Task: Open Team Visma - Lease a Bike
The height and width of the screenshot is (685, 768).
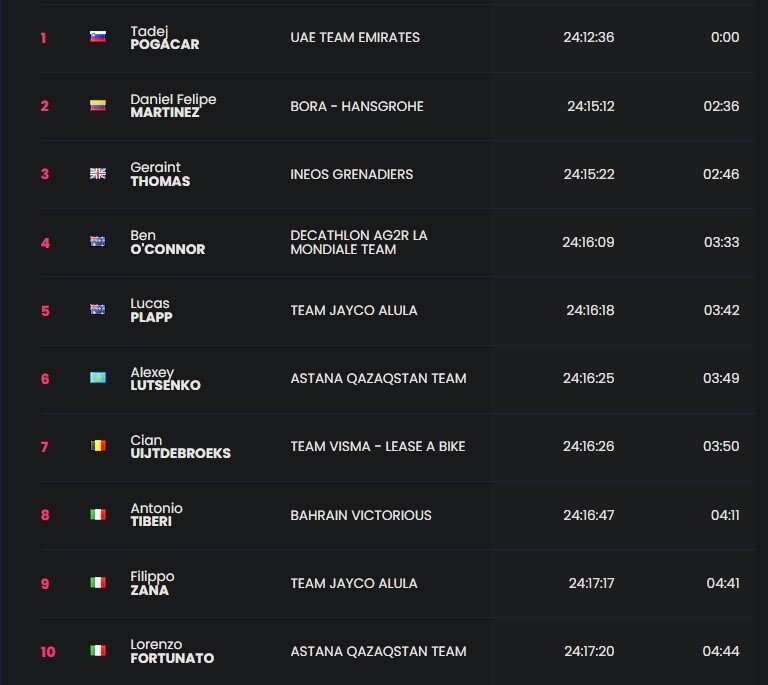Action: (377, 447)
